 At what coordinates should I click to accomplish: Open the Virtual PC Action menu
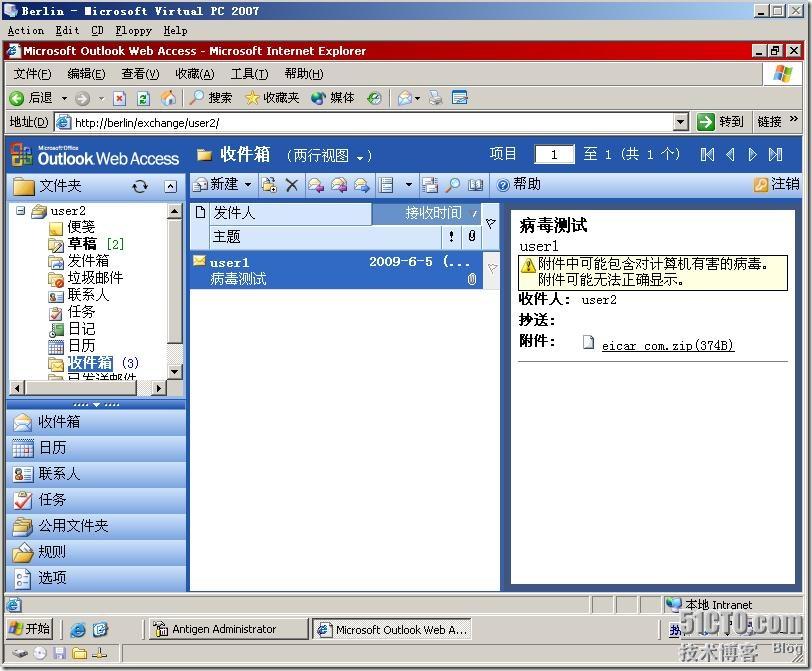coord(26,31)
